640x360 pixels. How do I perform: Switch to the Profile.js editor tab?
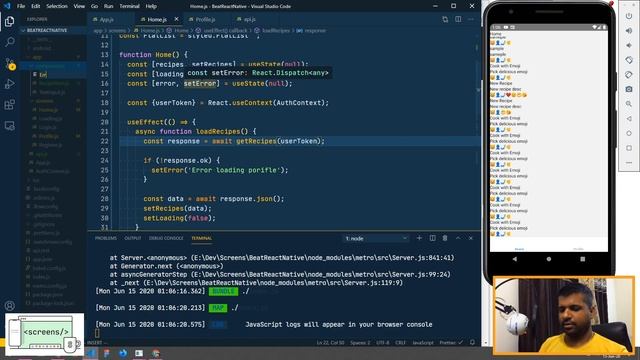[x=205, y=19]
